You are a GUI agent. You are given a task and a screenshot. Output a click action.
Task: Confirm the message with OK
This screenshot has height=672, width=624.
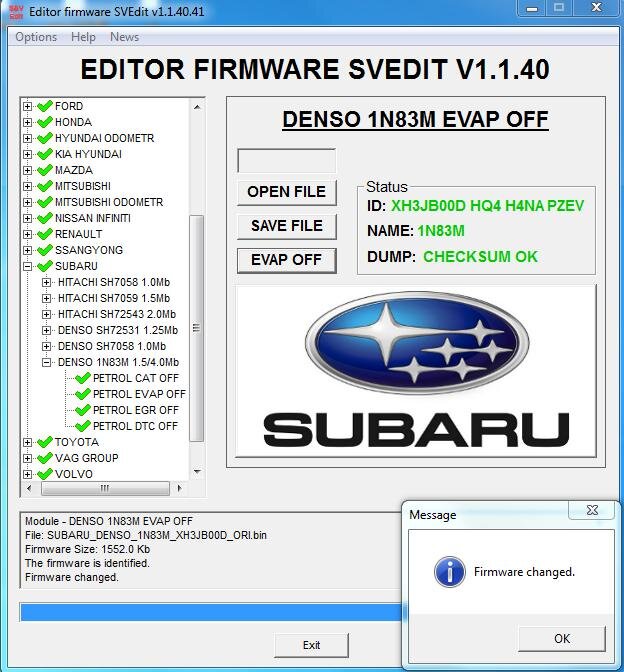click(x=562, y=639)
